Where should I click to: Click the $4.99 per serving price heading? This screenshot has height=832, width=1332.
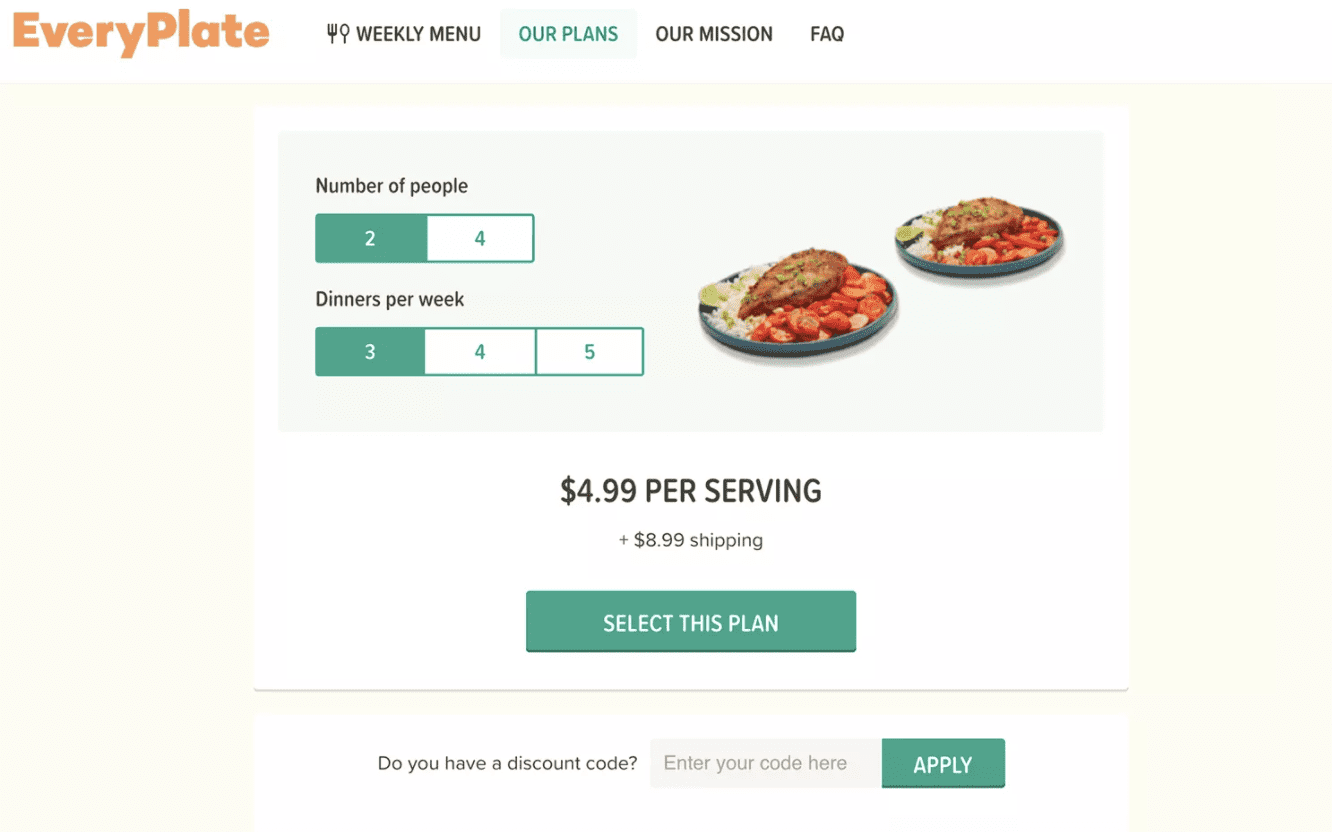point(691,491)
